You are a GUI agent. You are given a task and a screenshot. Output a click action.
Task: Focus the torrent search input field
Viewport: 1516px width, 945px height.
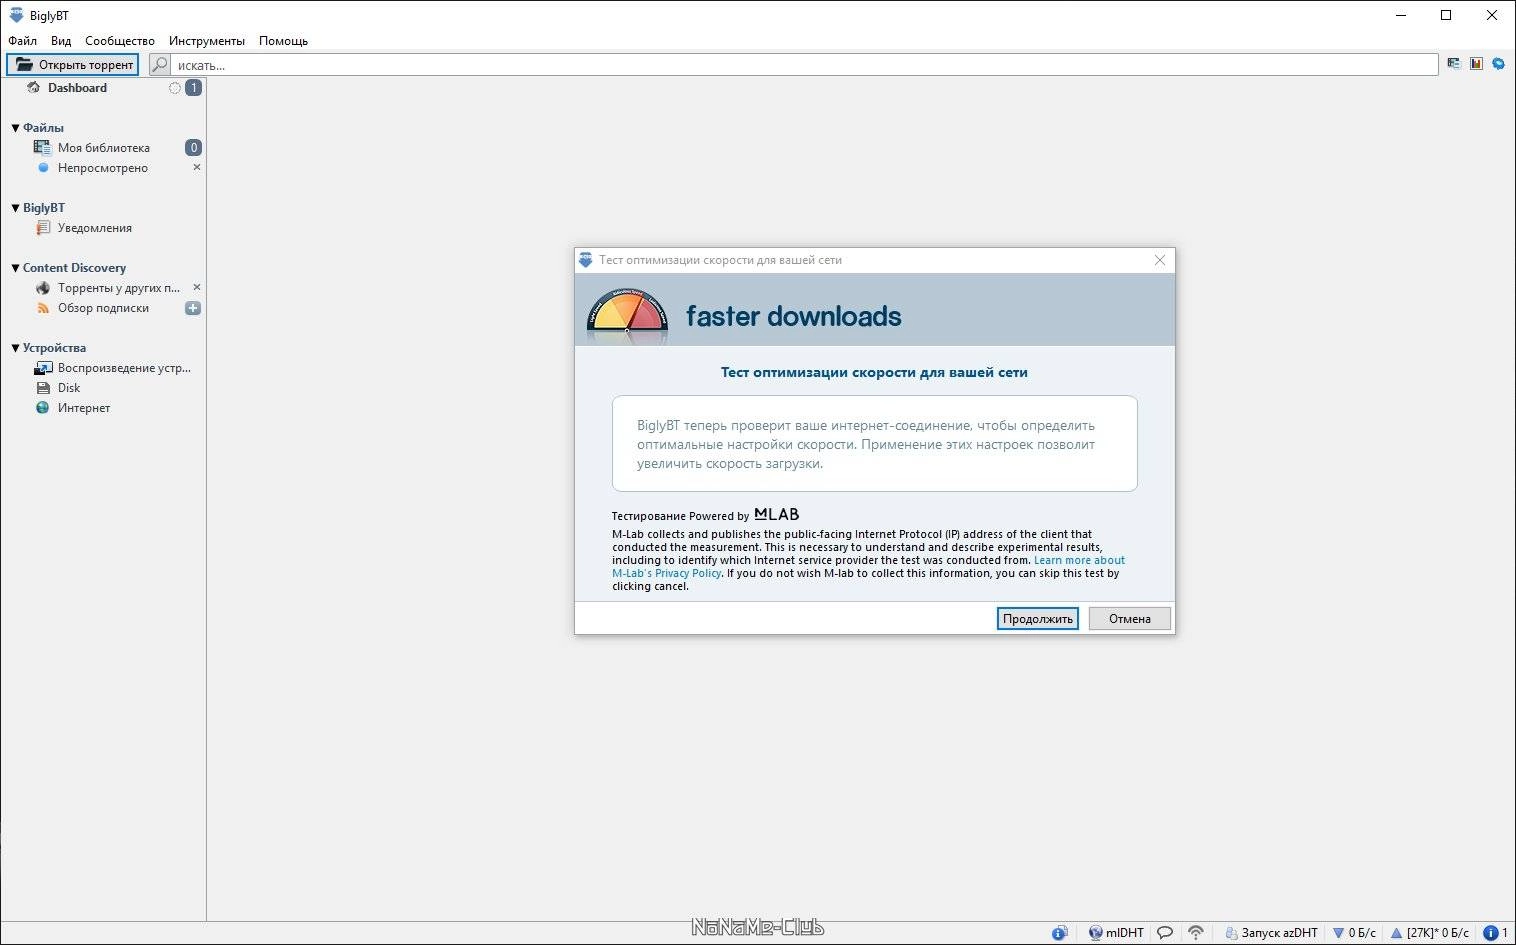click(804, 65)
